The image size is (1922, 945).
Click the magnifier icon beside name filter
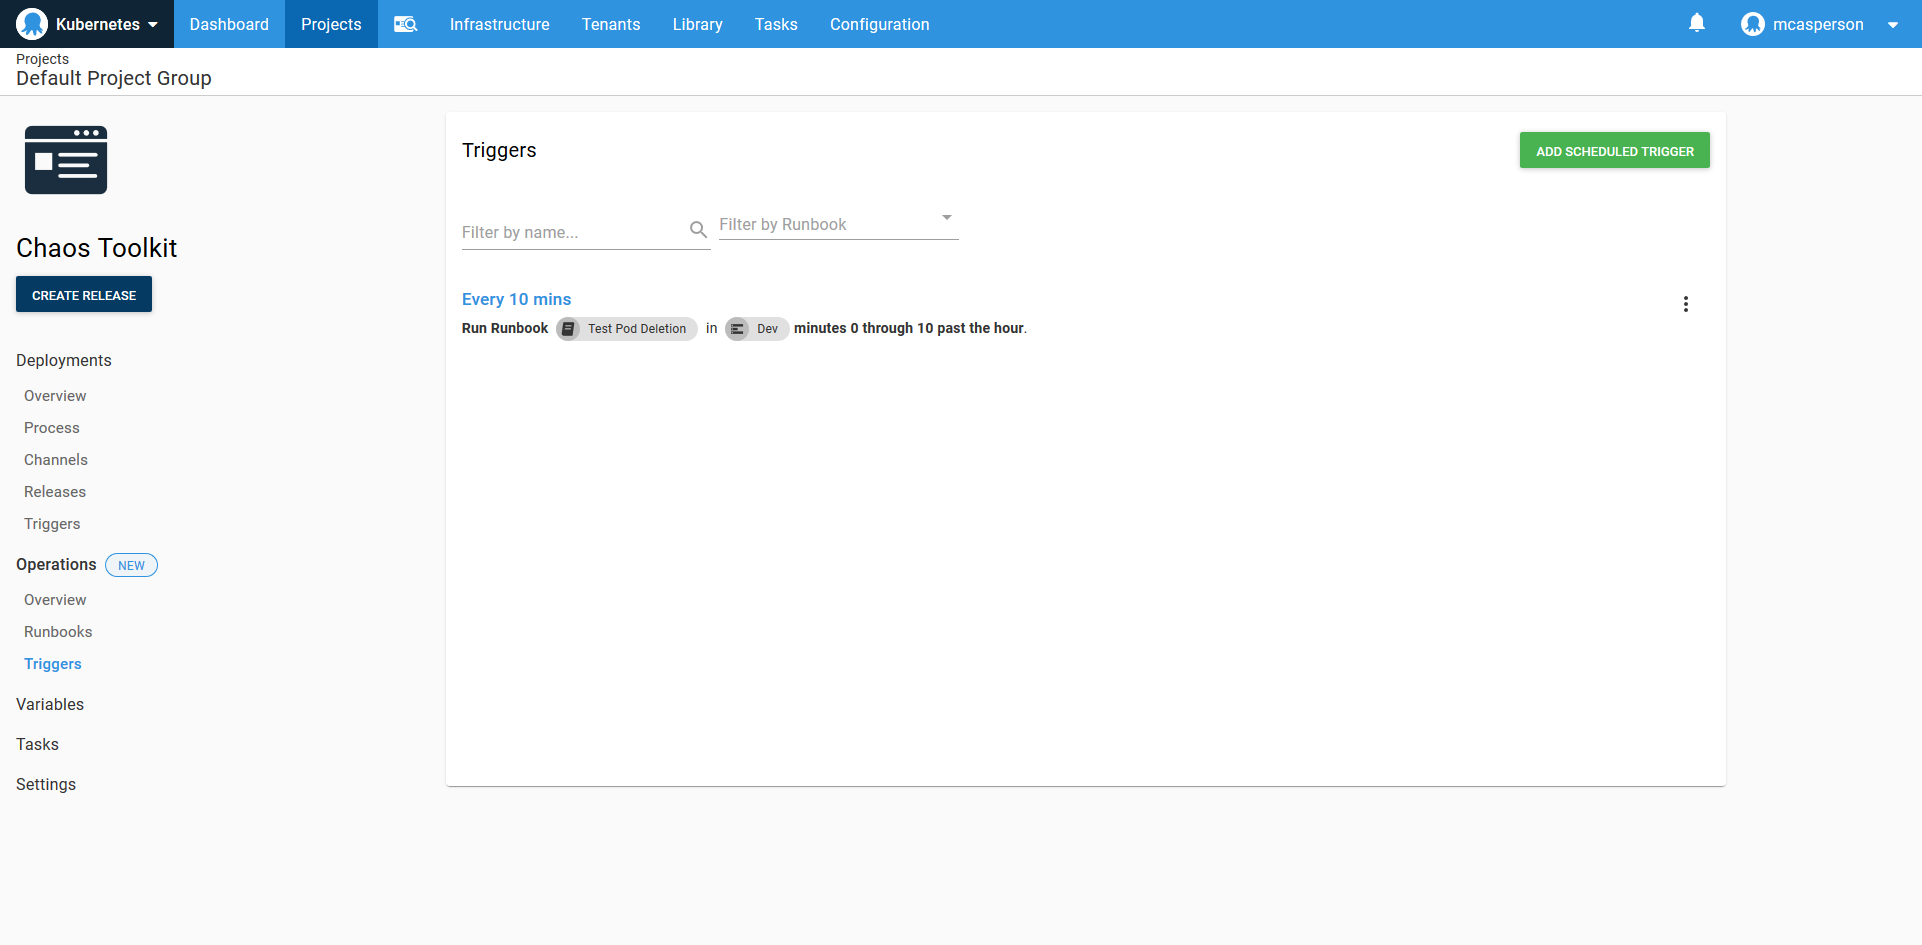point(698,230)
